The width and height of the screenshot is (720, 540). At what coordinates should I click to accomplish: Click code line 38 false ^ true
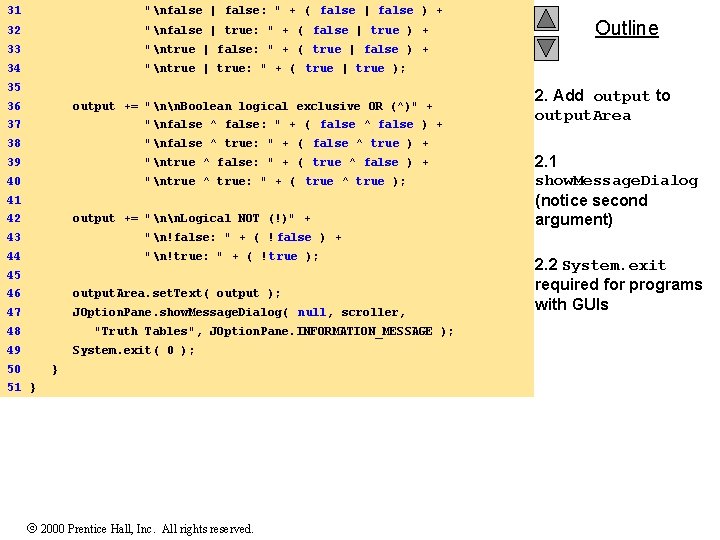pyautogui.click(x=287, y=143)
